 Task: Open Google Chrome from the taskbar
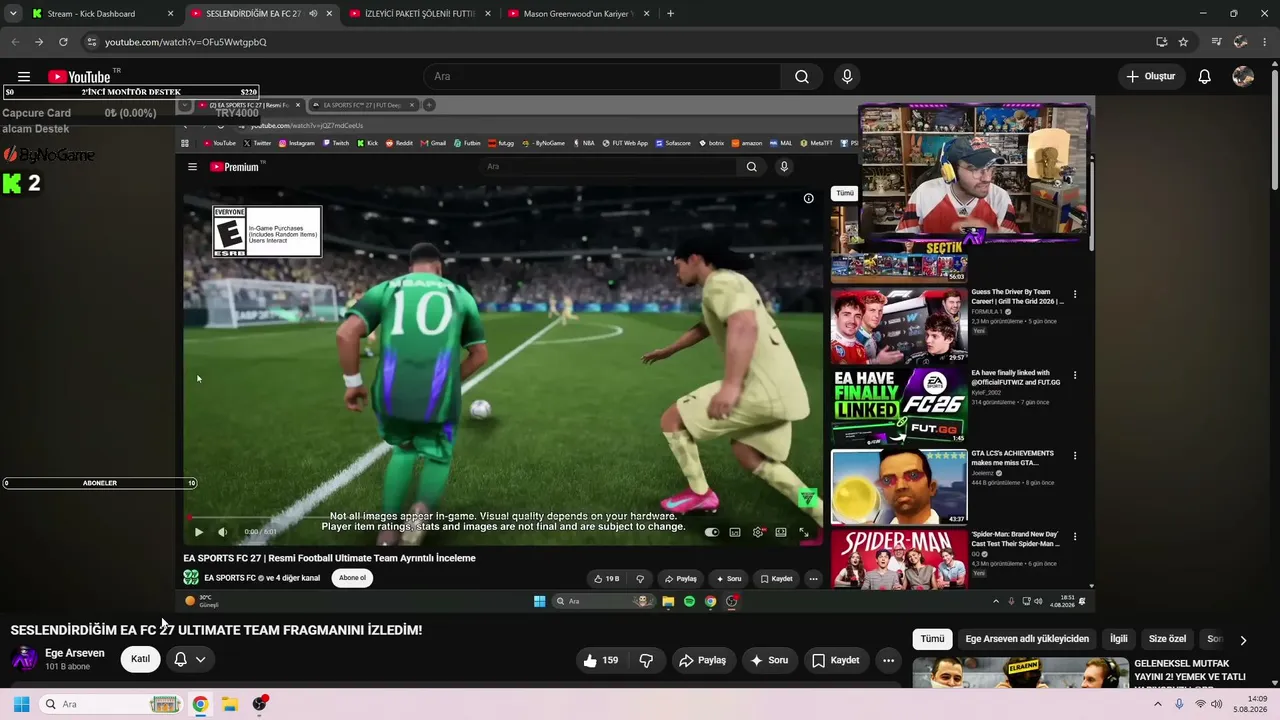[x=200, y=704]
